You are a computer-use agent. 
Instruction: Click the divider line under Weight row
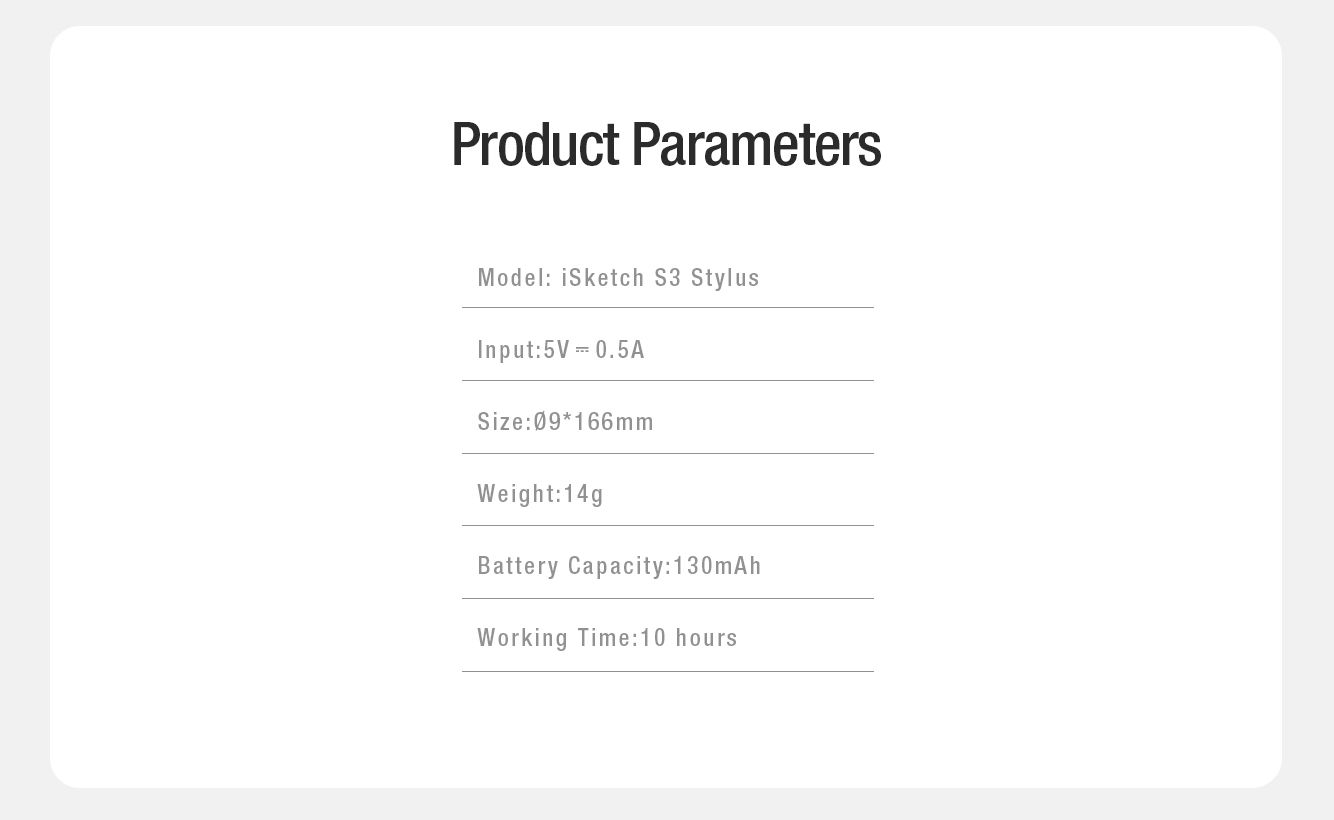pyautogui.click(x=667, y=525)
